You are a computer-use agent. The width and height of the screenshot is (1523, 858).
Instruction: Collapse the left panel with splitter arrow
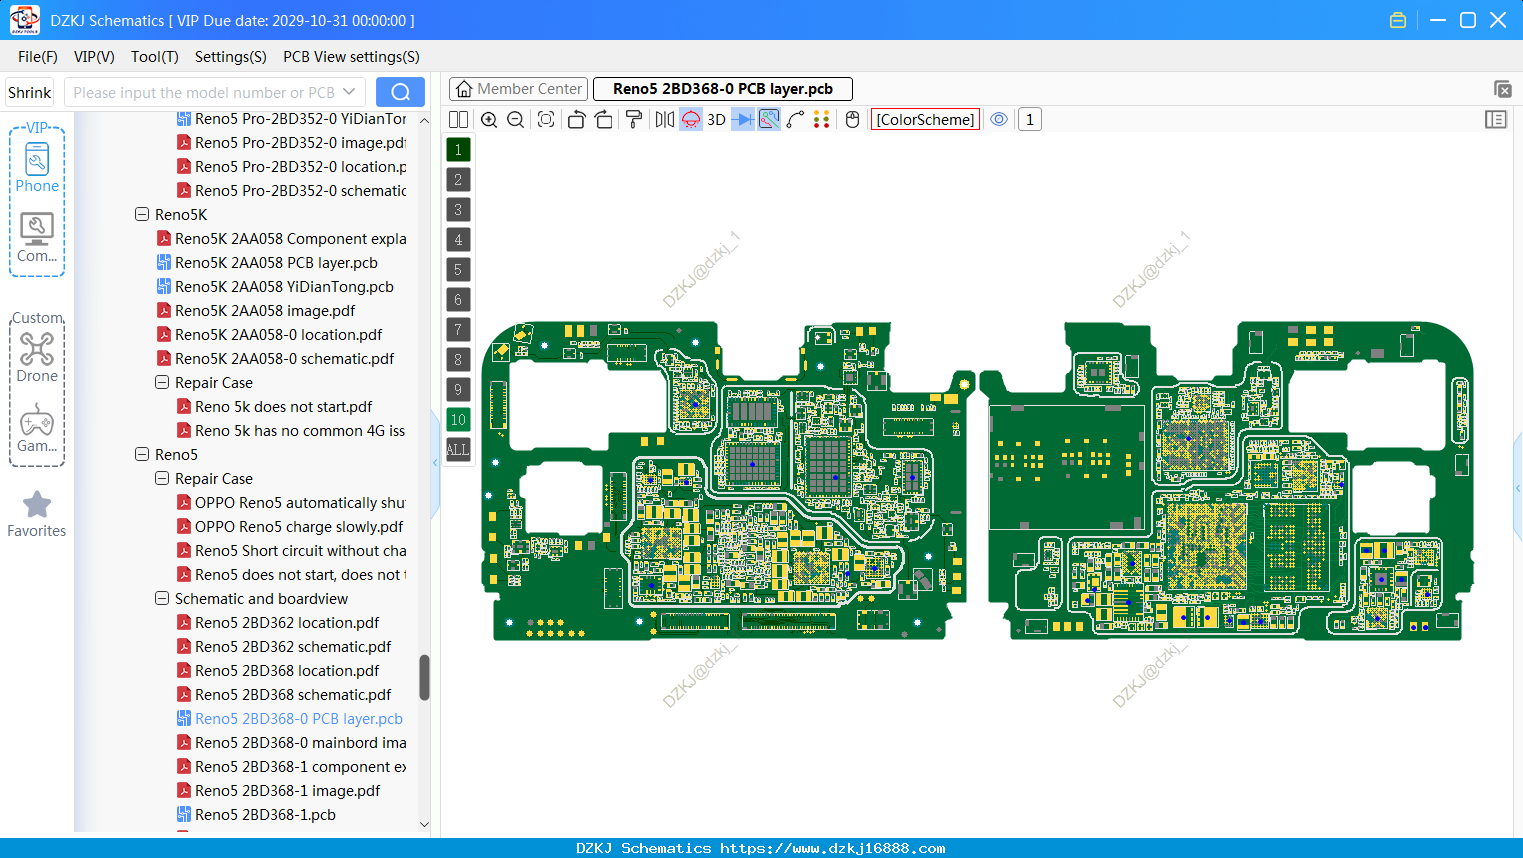pyautogui.click(x=435, y=462)
